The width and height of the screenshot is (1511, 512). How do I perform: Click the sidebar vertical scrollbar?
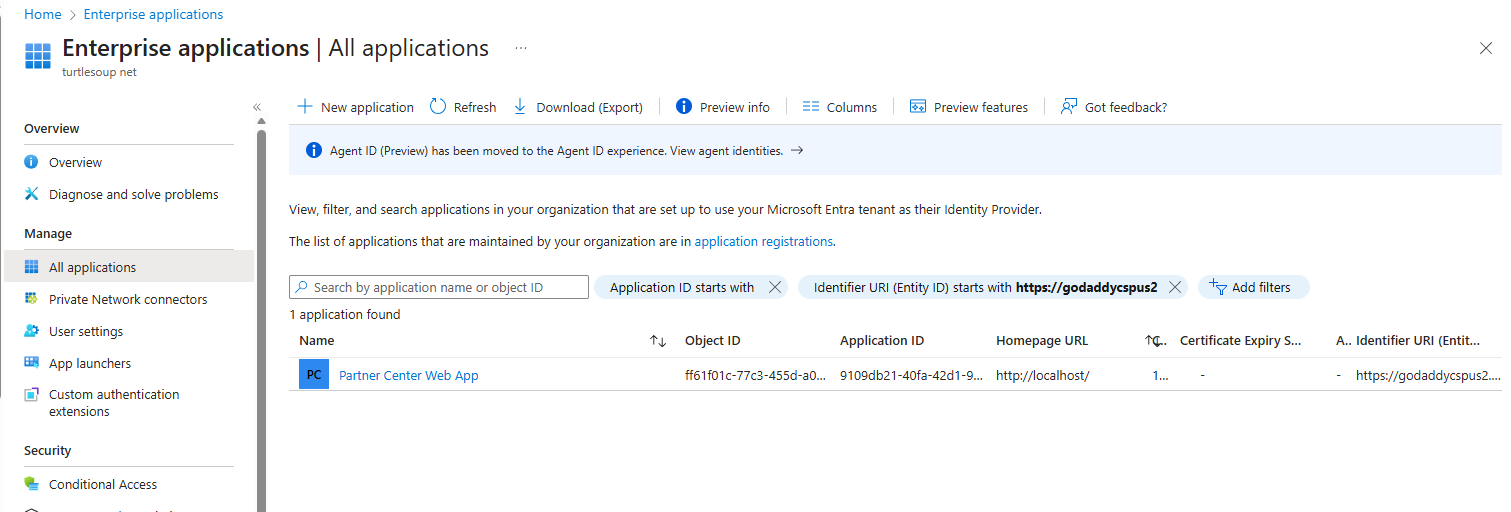point(262,300)
